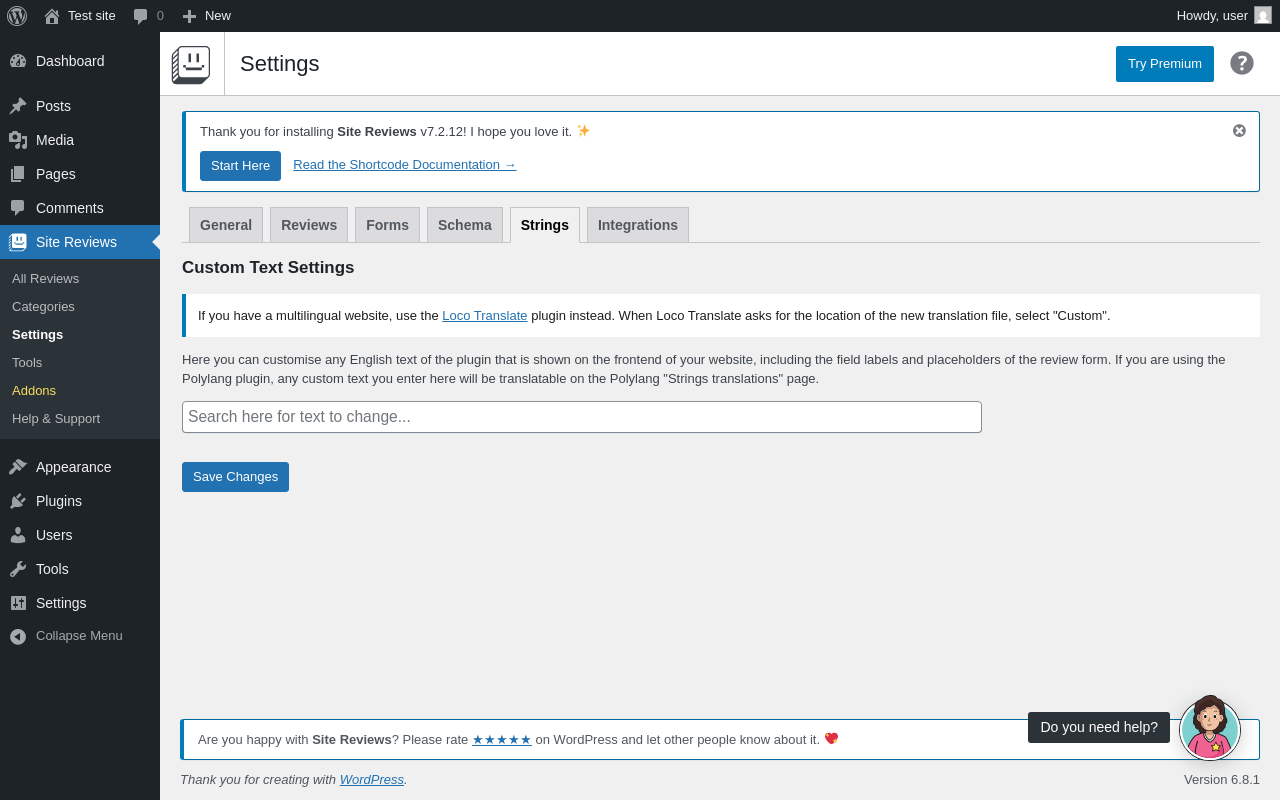This screenshot has width=1280, height=800.
Task: Click the Plugins plug icon
Action: tap(18, 501)
